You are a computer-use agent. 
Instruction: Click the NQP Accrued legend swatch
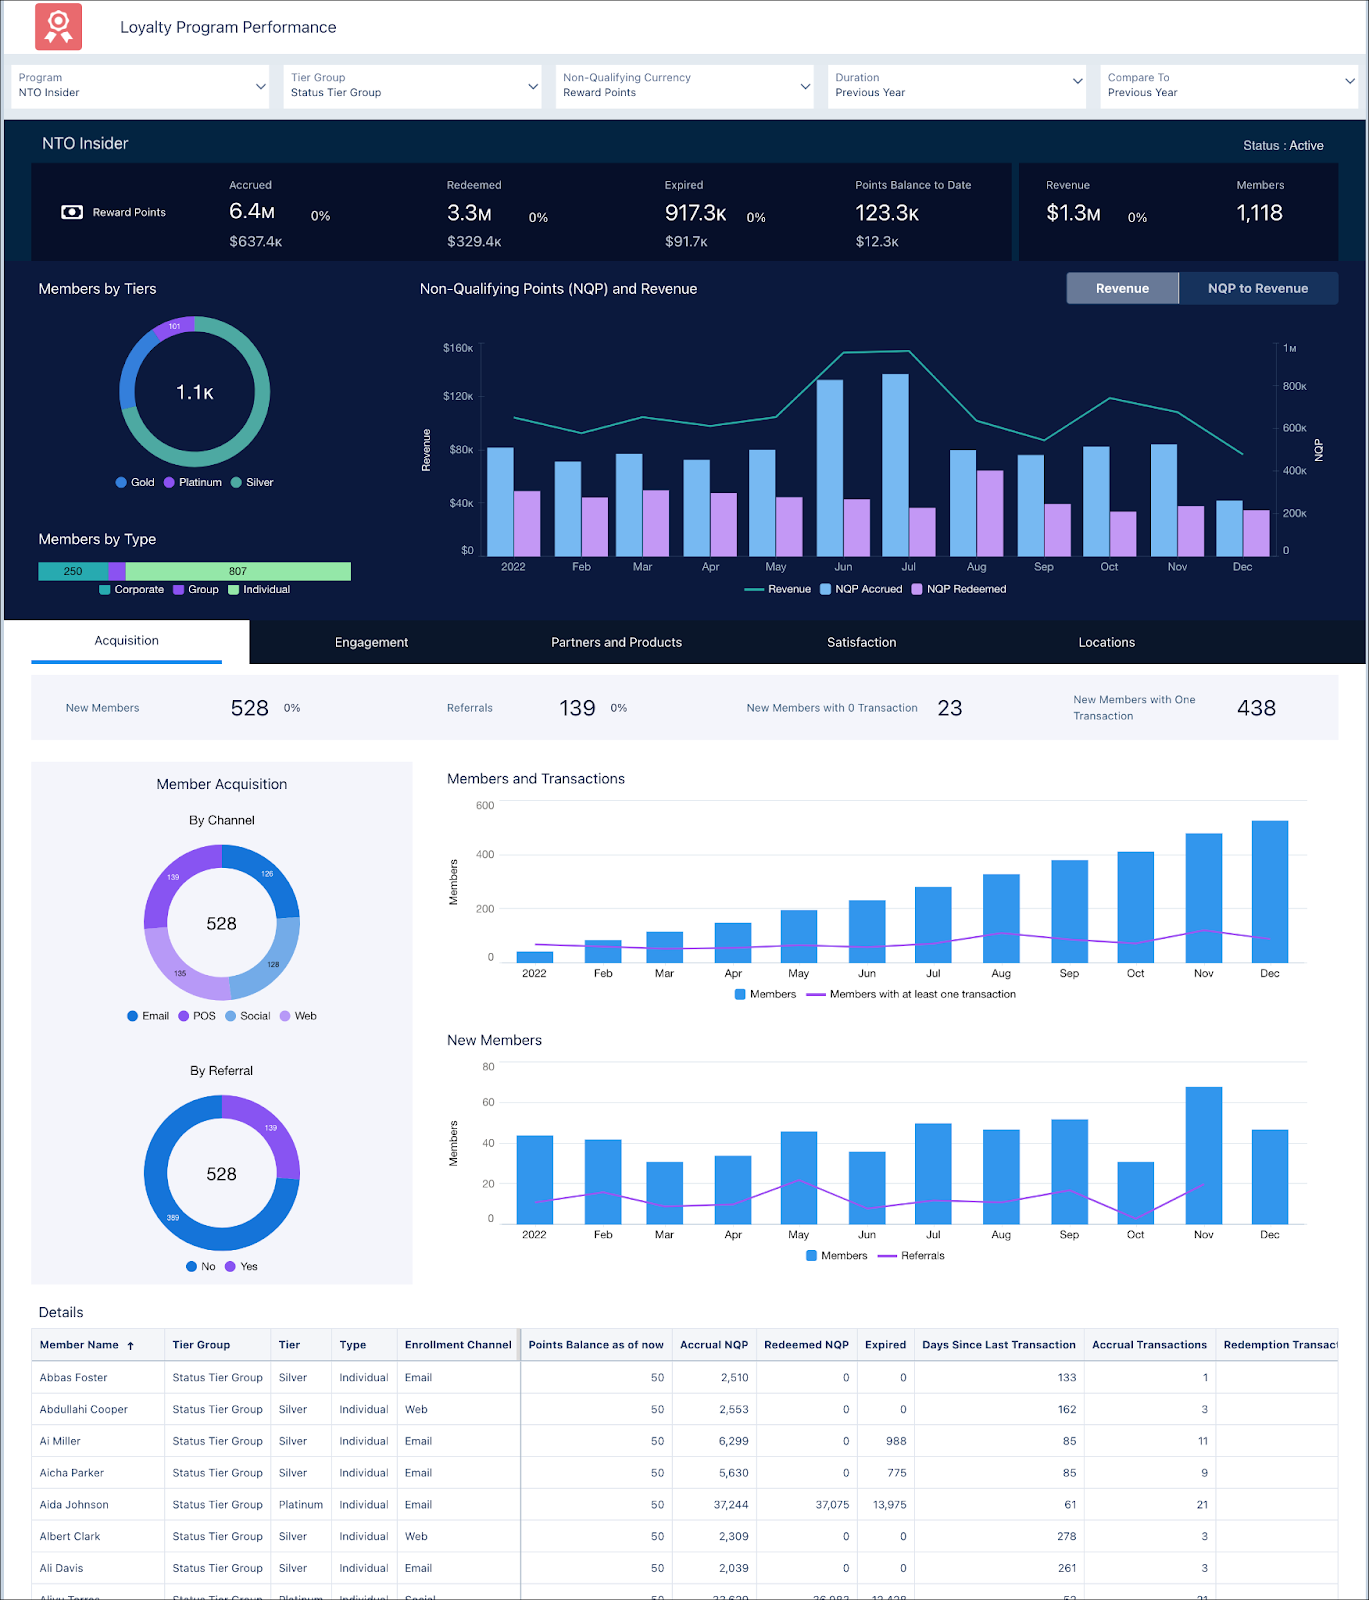pos(825,589)
